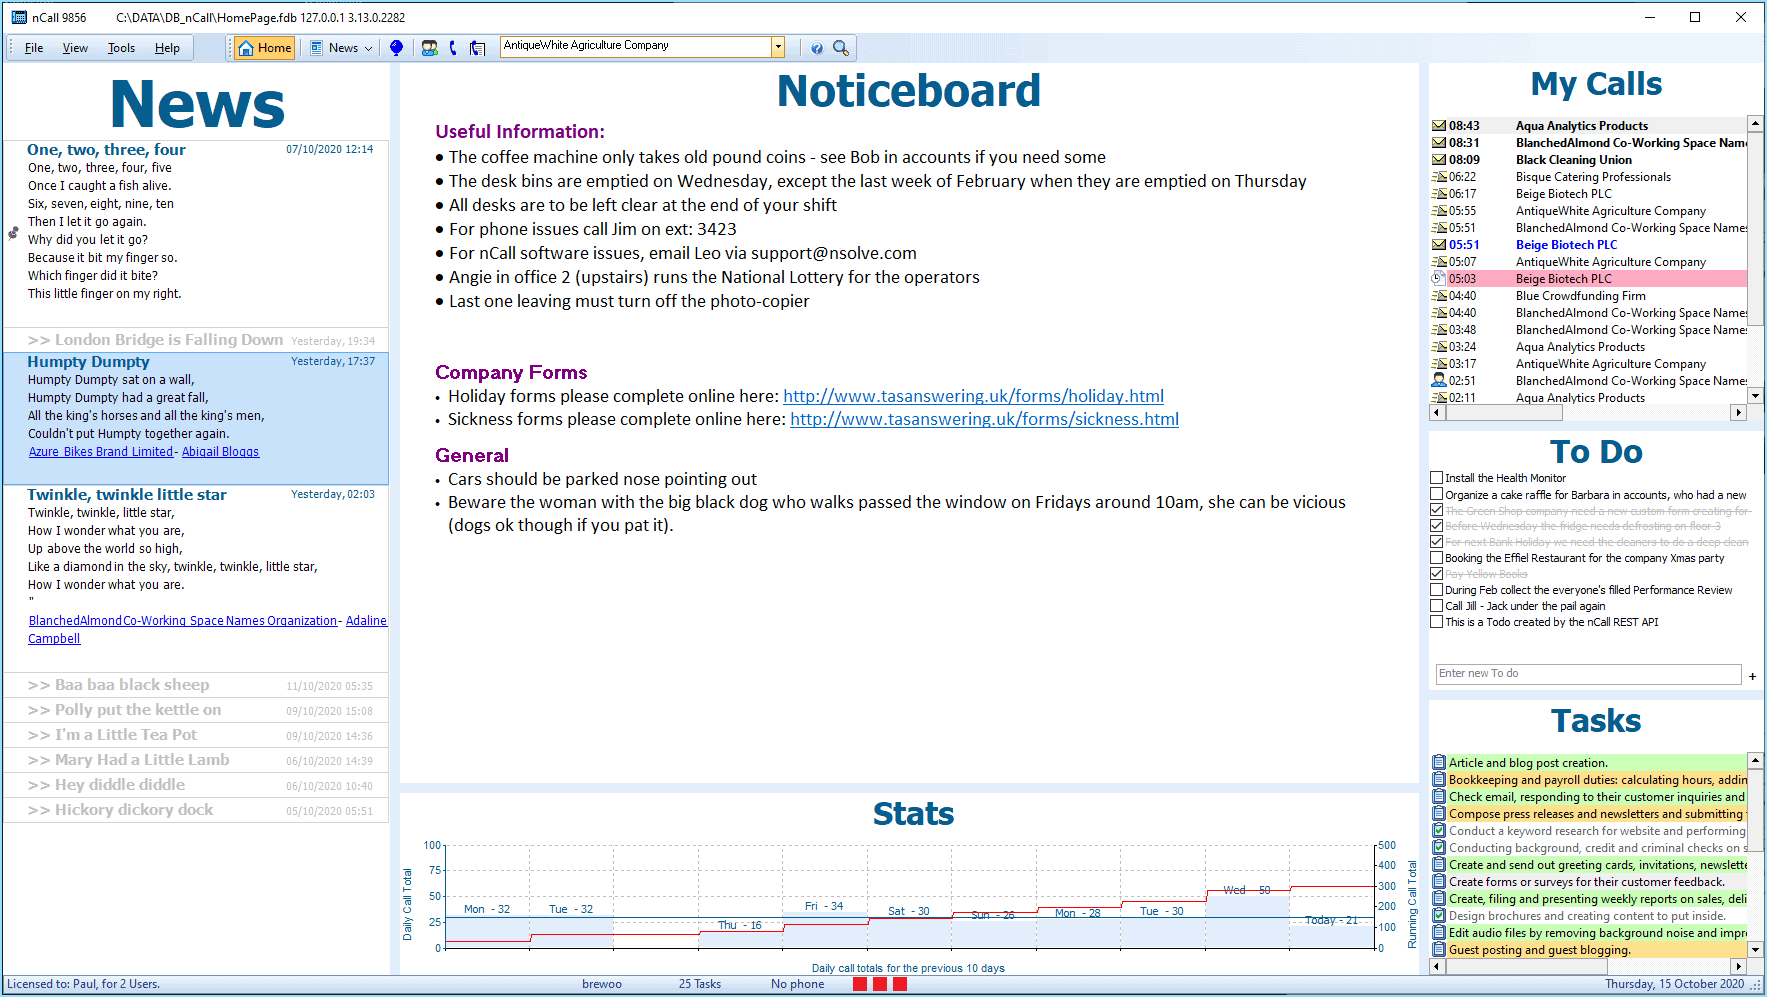The height and width of the screenshot is (997, 1767).
Task: Click the Article and blog post creation task icon
Action: point(1439,763)
